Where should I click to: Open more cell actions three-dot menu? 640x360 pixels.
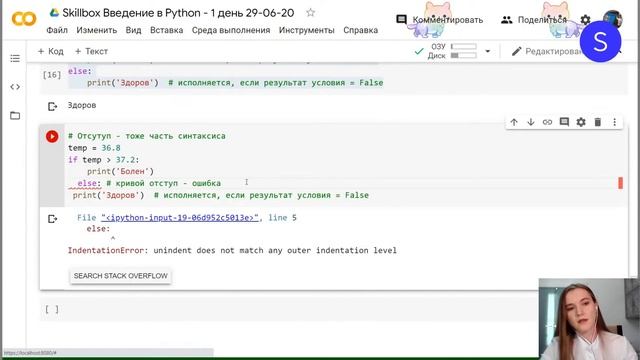tap(614, 122)
